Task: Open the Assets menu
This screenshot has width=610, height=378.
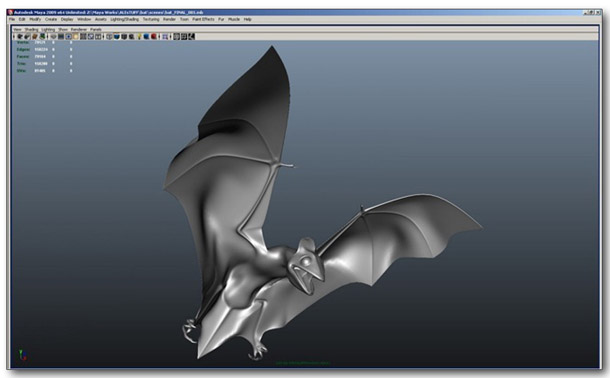Action: [101, 19]
